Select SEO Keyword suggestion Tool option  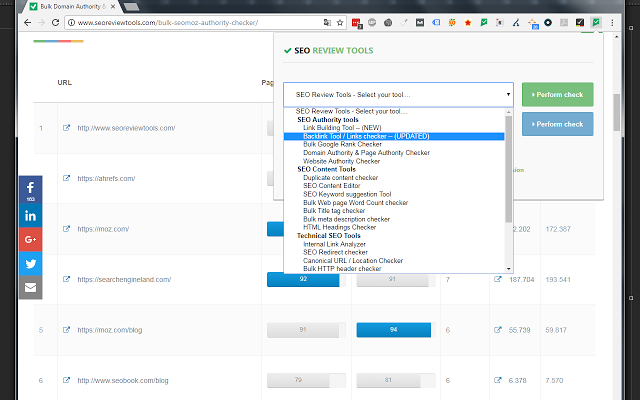point(394,194)
